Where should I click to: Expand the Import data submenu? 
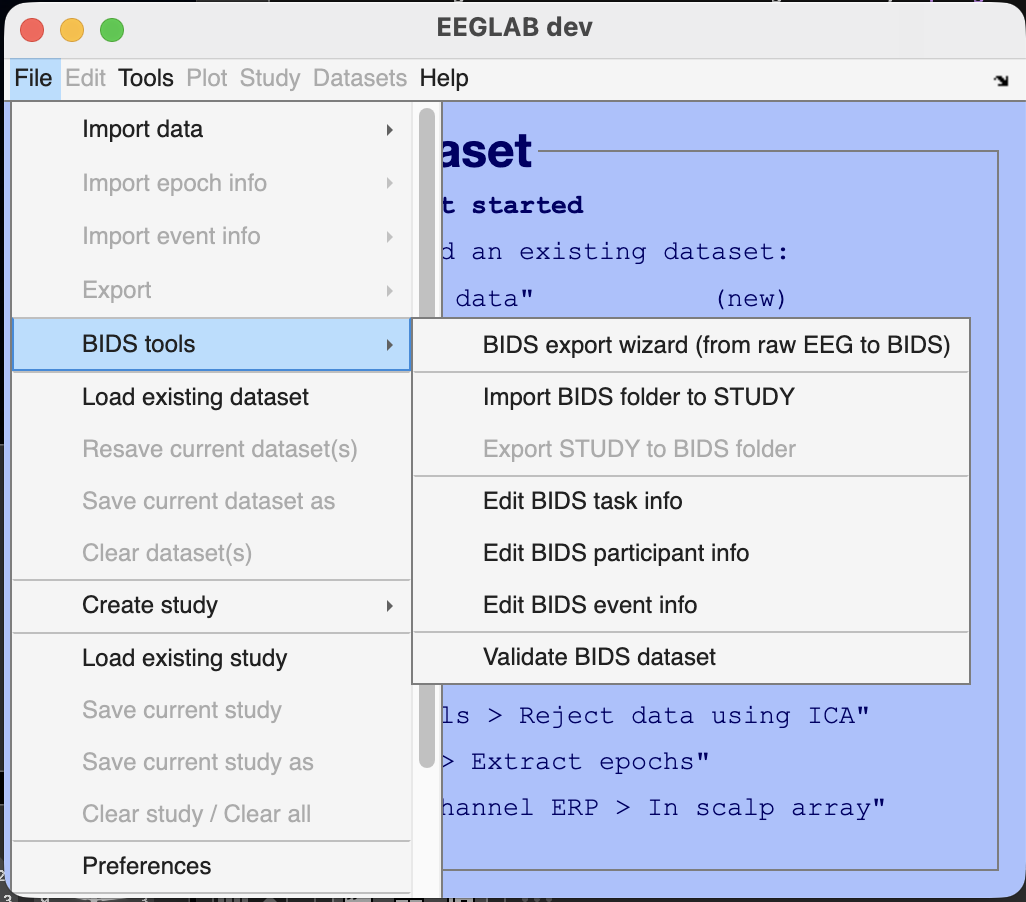pyautogui.click(x=200, y=129)
